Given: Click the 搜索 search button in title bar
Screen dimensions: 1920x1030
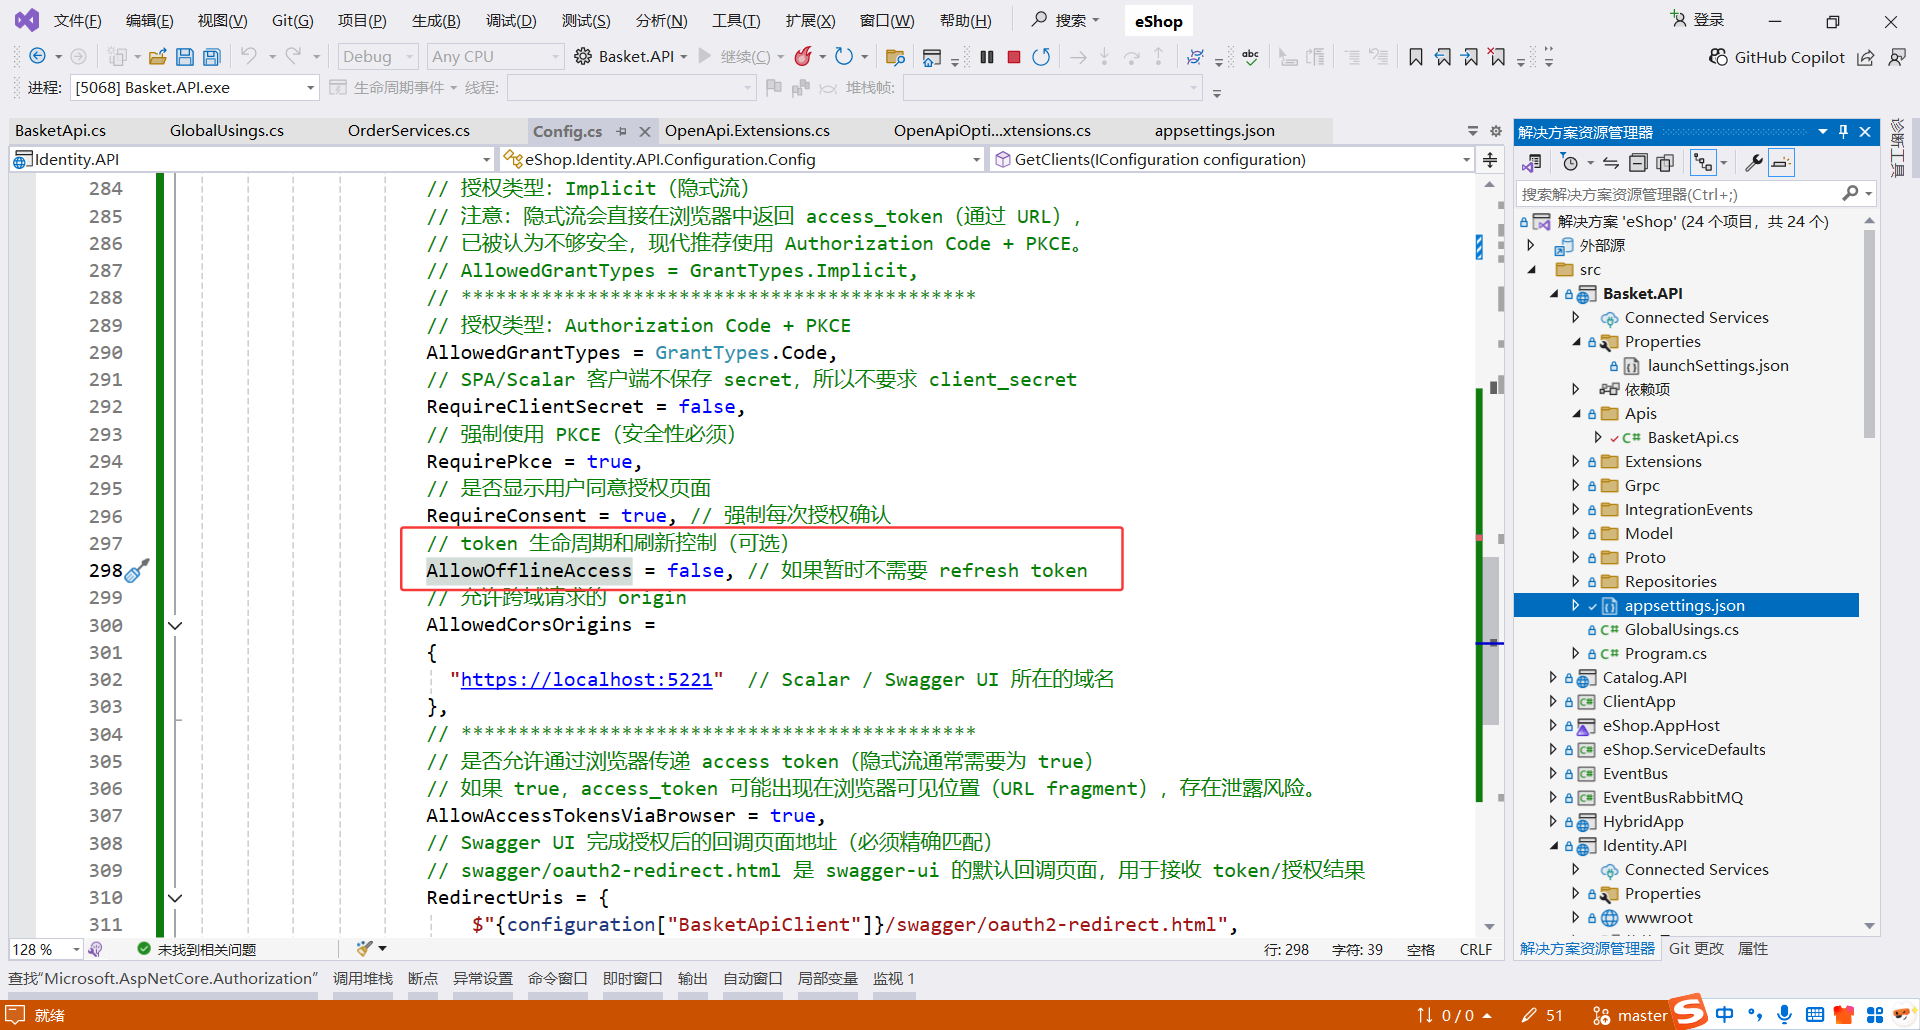Looking at the screenshot, I should coord(1066,20).
